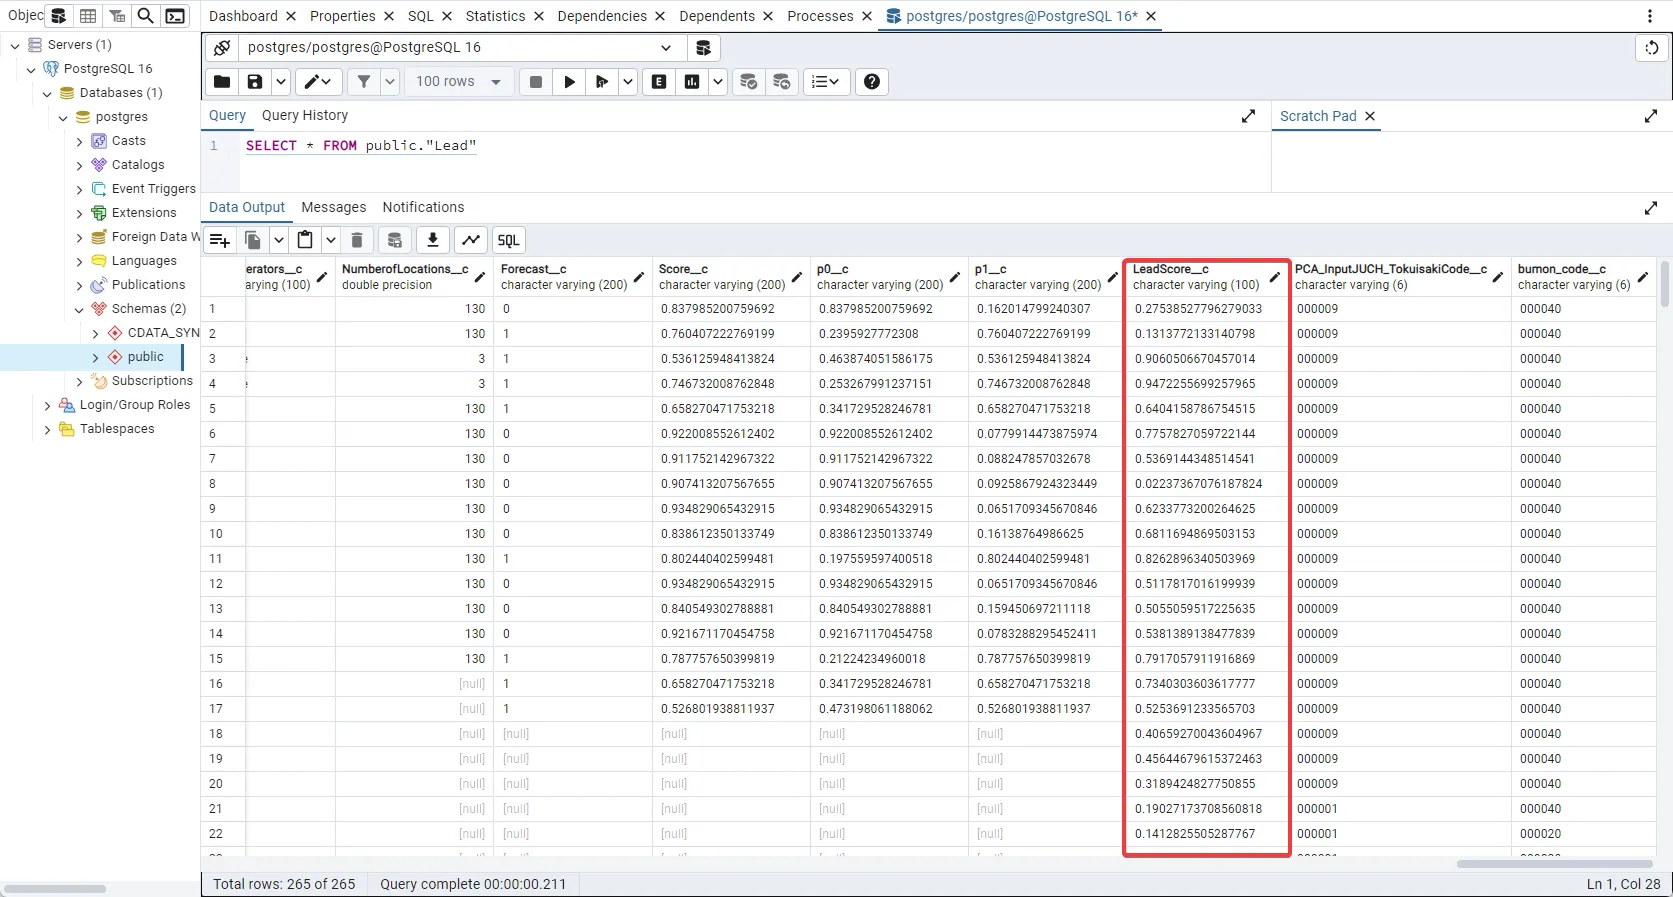
Task: Click the Commit database icon
Action: pos(748,82)
